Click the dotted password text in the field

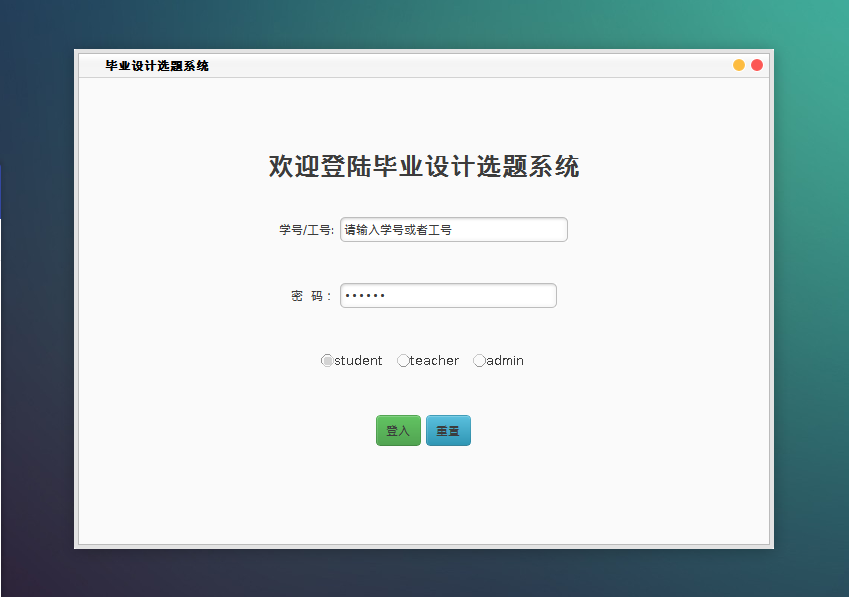pos(370,295)
